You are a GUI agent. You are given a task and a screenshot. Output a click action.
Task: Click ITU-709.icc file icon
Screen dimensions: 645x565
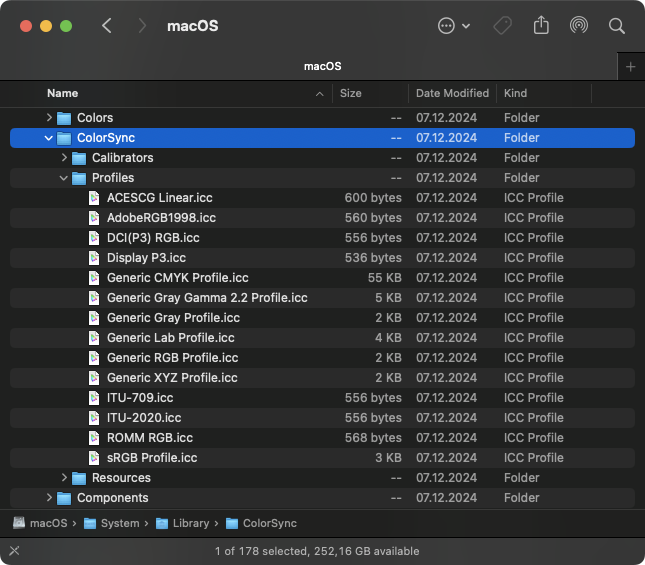94,398
